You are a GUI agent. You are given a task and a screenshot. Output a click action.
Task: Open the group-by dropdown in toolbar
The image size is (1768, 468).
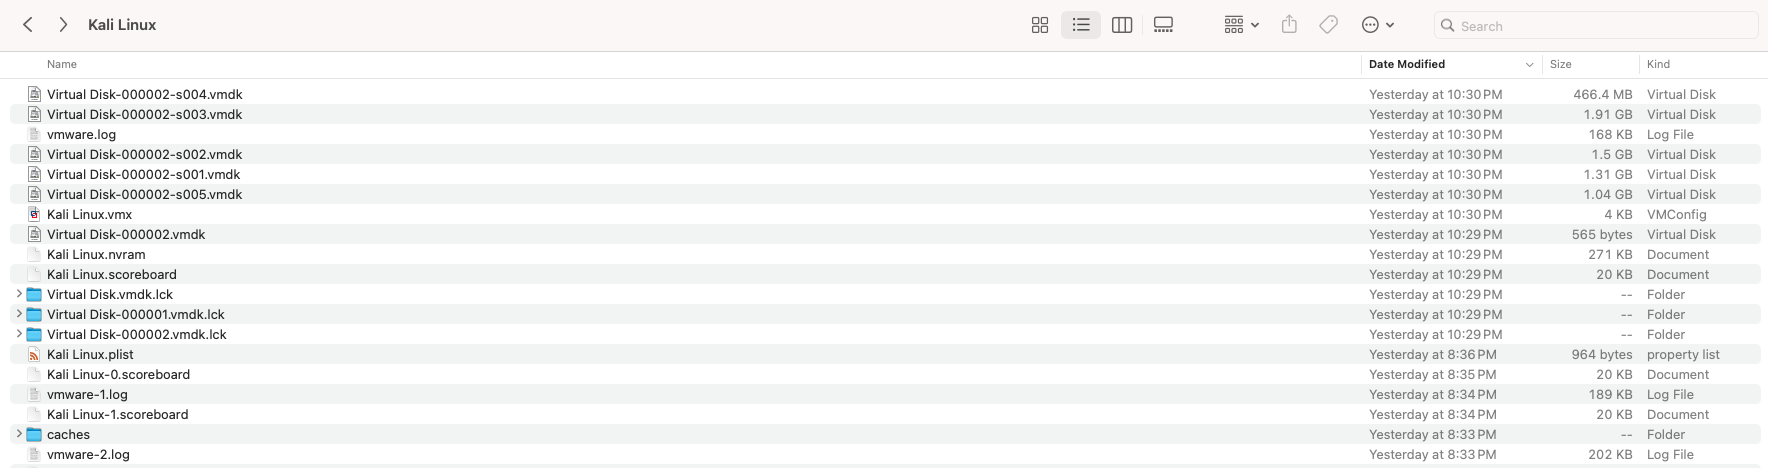(1241, 25)
